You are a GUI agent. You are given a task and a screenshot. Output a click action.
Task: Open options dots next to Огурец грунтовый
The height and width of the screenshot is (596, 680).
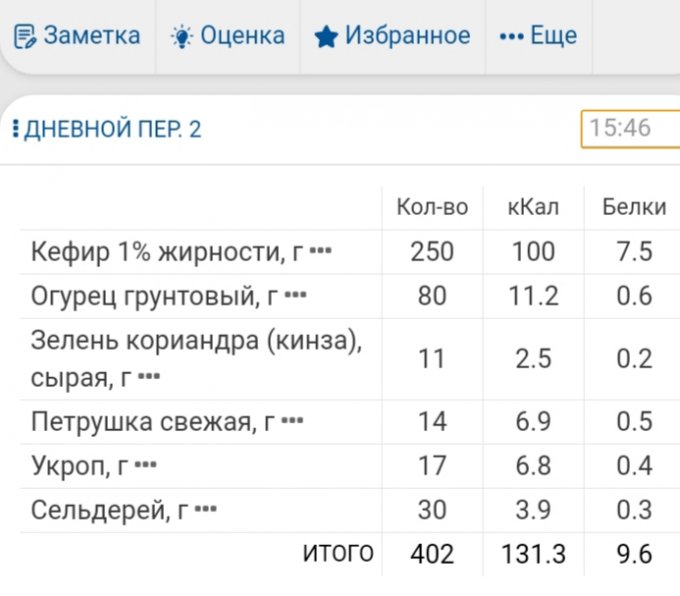[x=295, y=296]
